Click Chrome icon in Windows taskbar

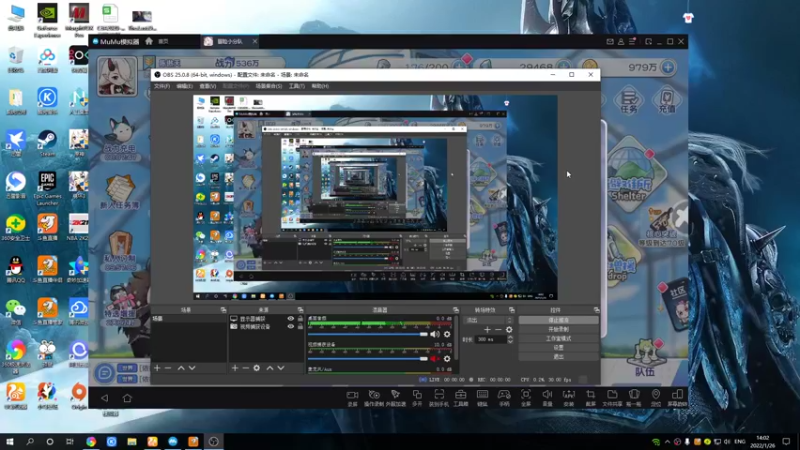[x=91, y=441]
